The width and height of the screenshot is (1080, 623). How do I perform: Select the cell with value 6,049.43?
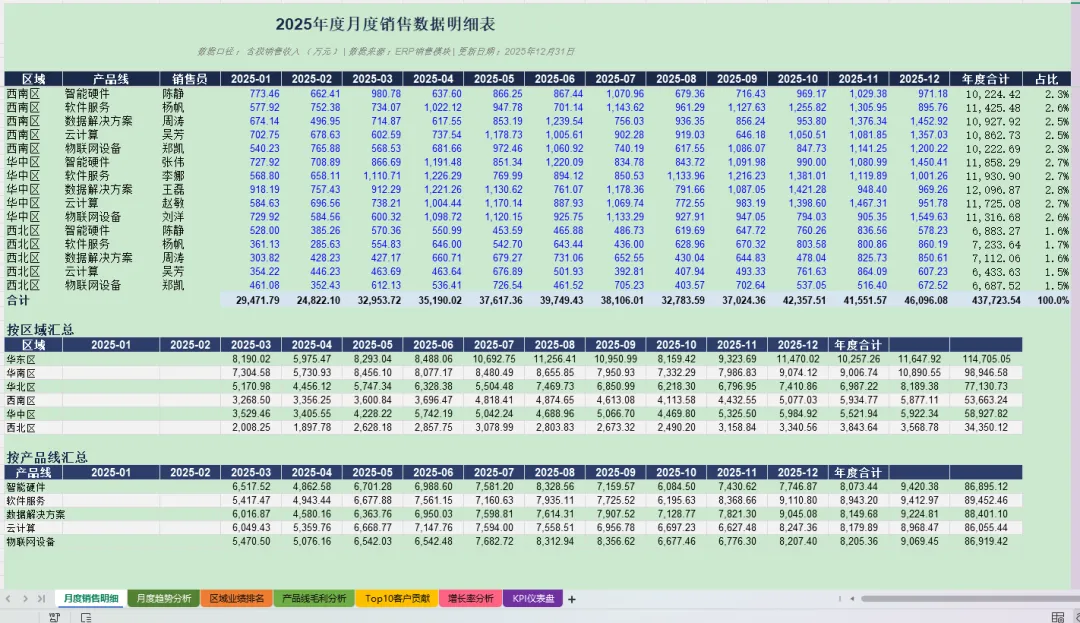coord(251,528)
